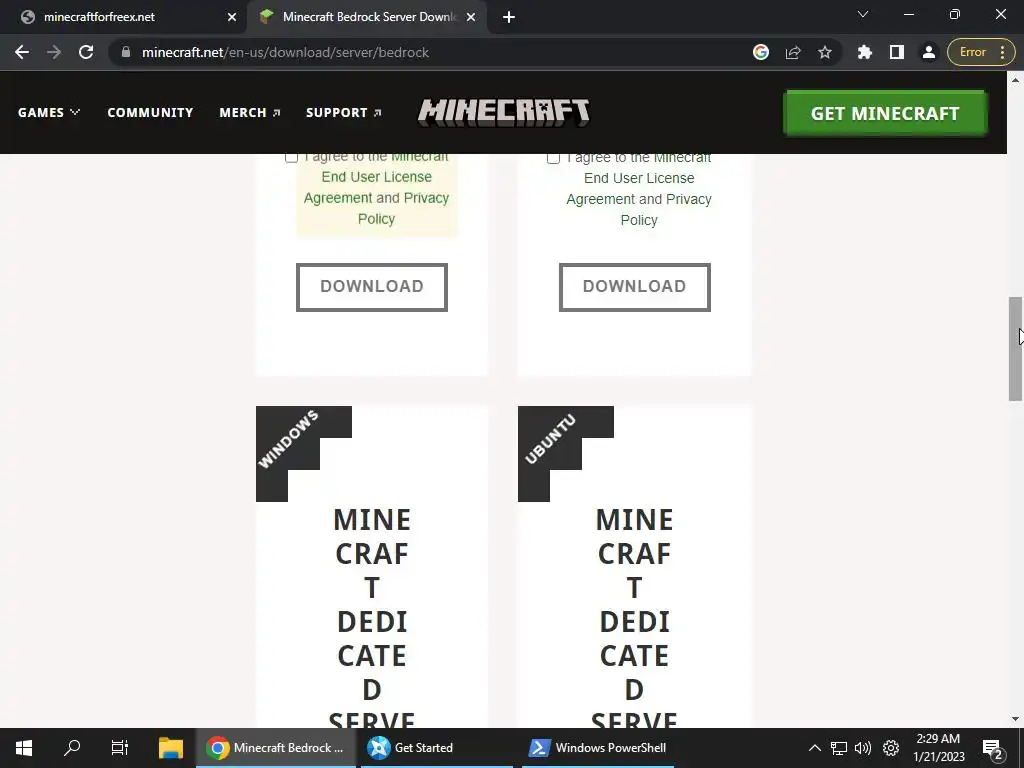Open File Explorer from taskbar

171,748
